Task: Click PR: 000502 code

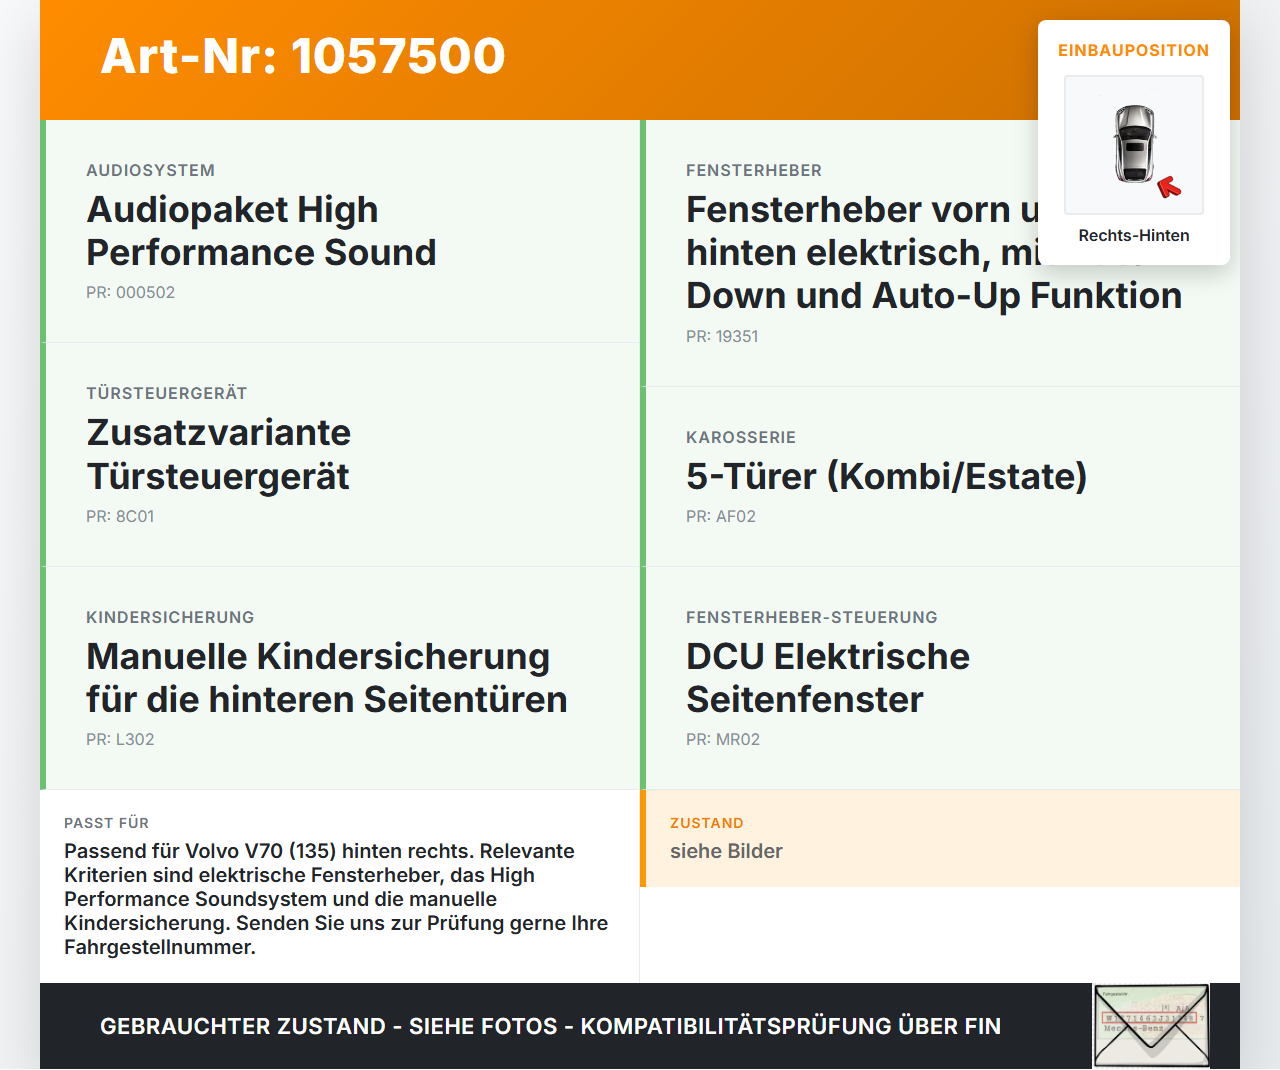Action: tap(130, 292)
